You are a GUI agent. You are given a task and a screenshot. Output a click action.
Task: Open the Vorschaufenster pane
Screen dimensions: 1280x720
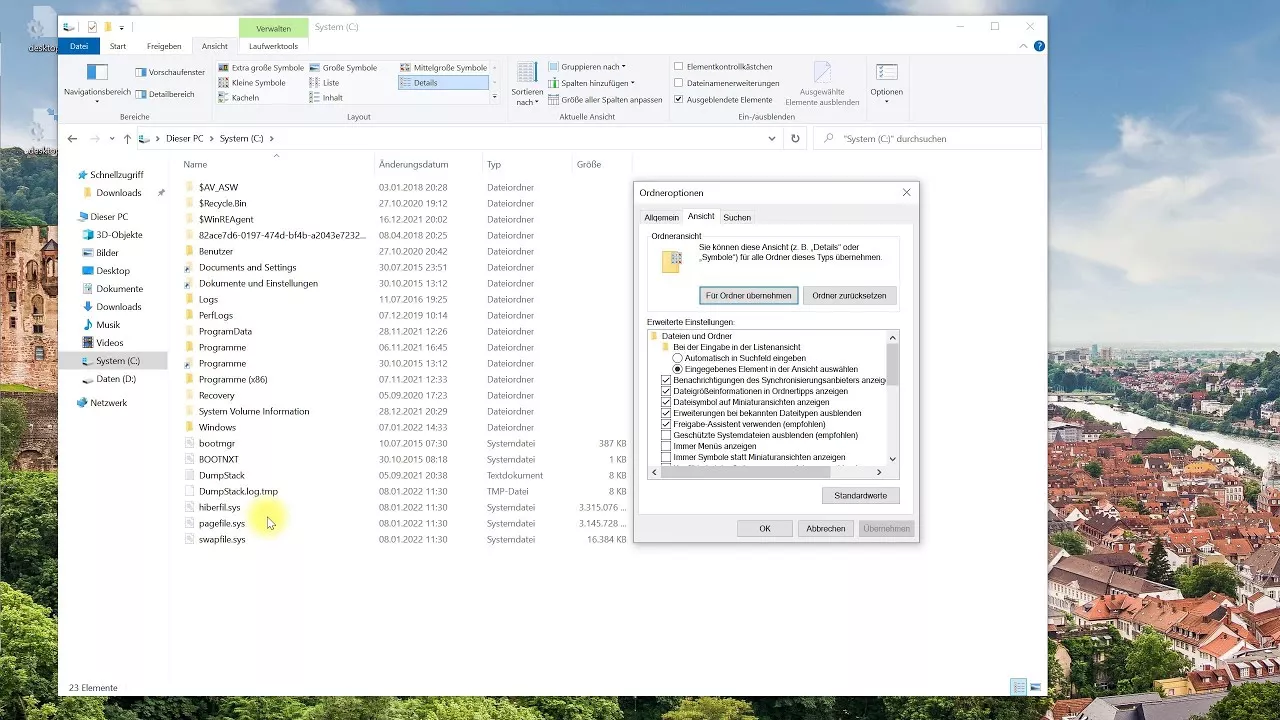coord(168,71)
